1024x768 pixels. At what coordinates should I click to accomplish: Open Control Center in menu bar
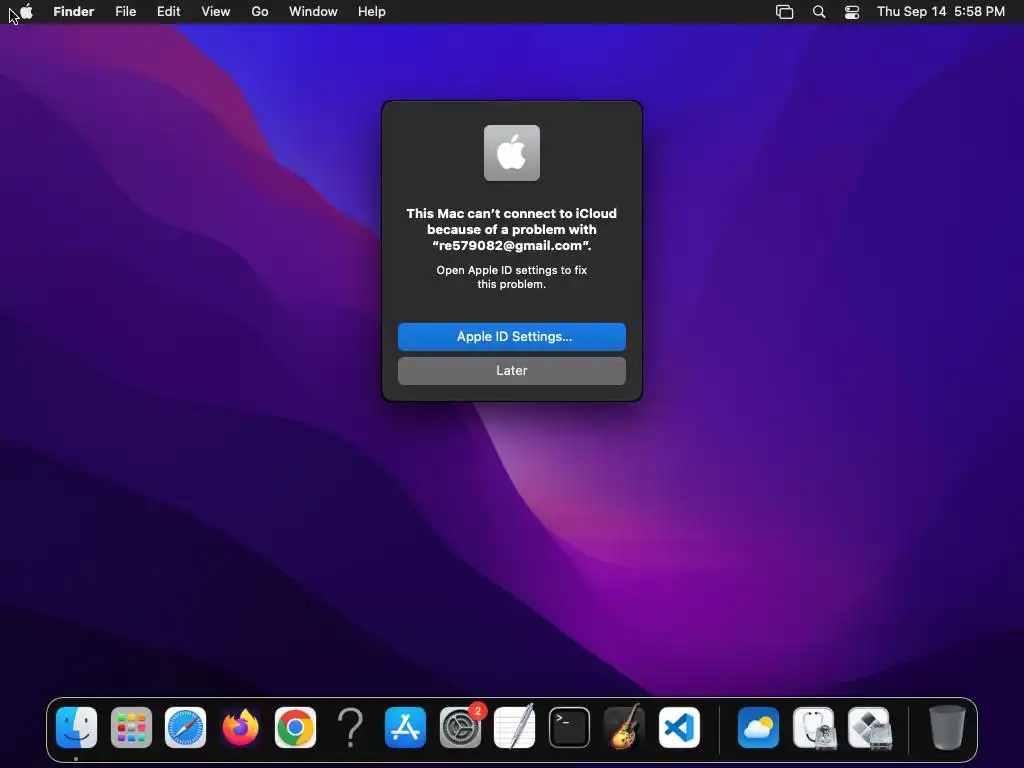(x=852, y=12)
